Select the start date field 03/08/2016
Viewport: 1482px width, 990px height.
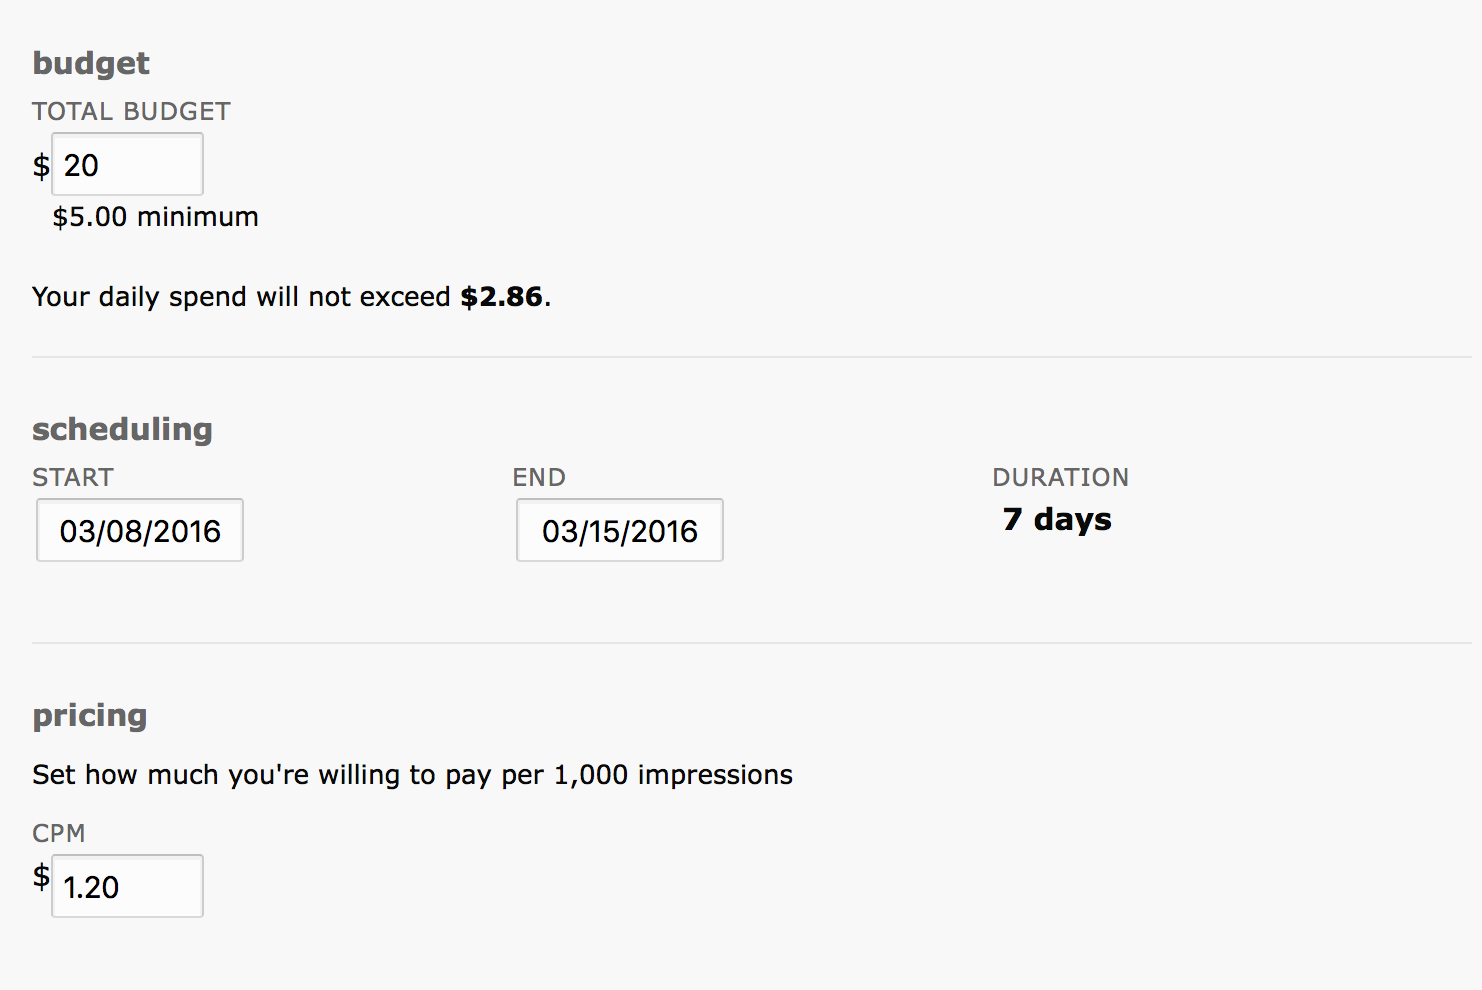coord(140,530)
